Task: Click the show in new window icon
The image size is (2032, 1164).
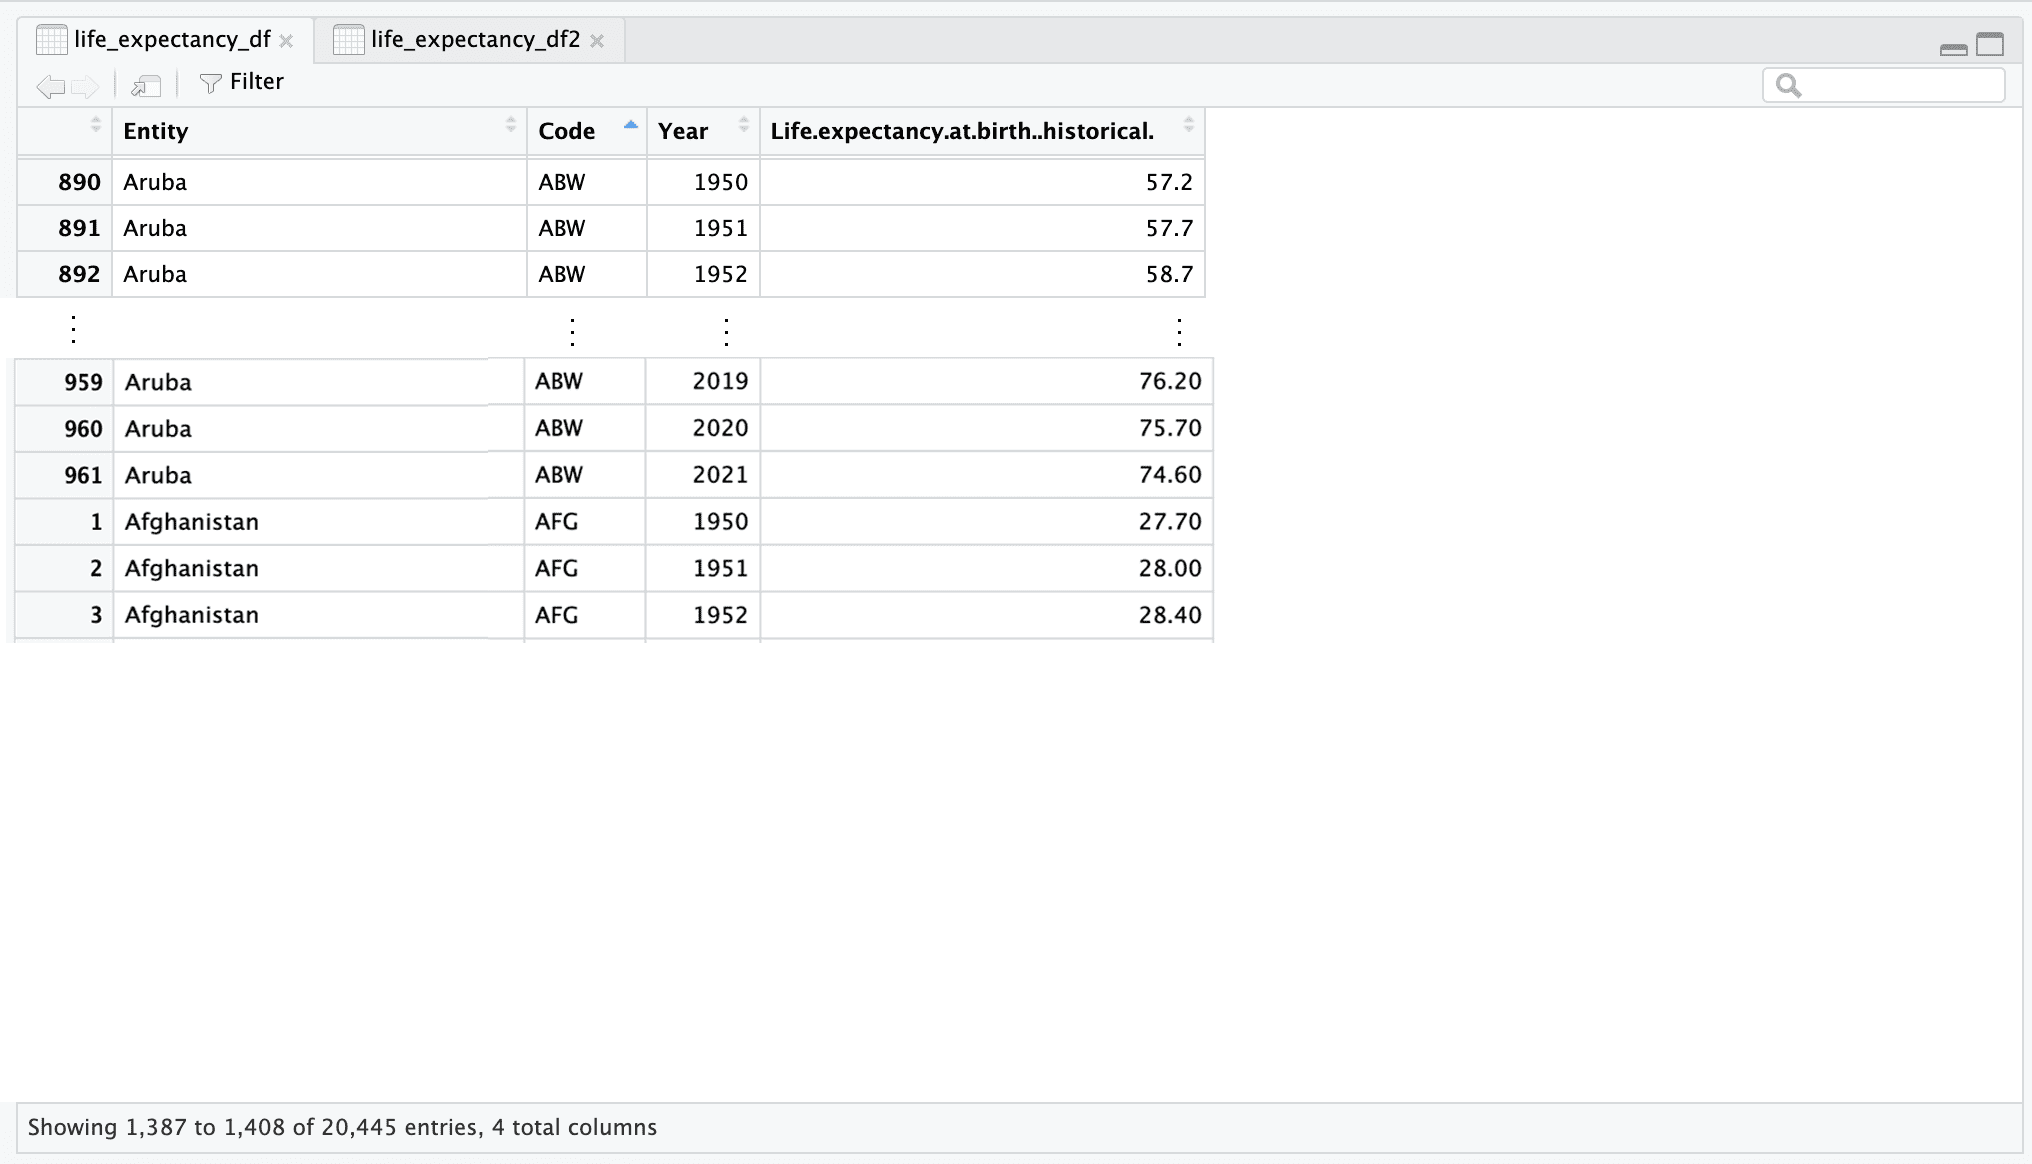Action: coord(146,87)
